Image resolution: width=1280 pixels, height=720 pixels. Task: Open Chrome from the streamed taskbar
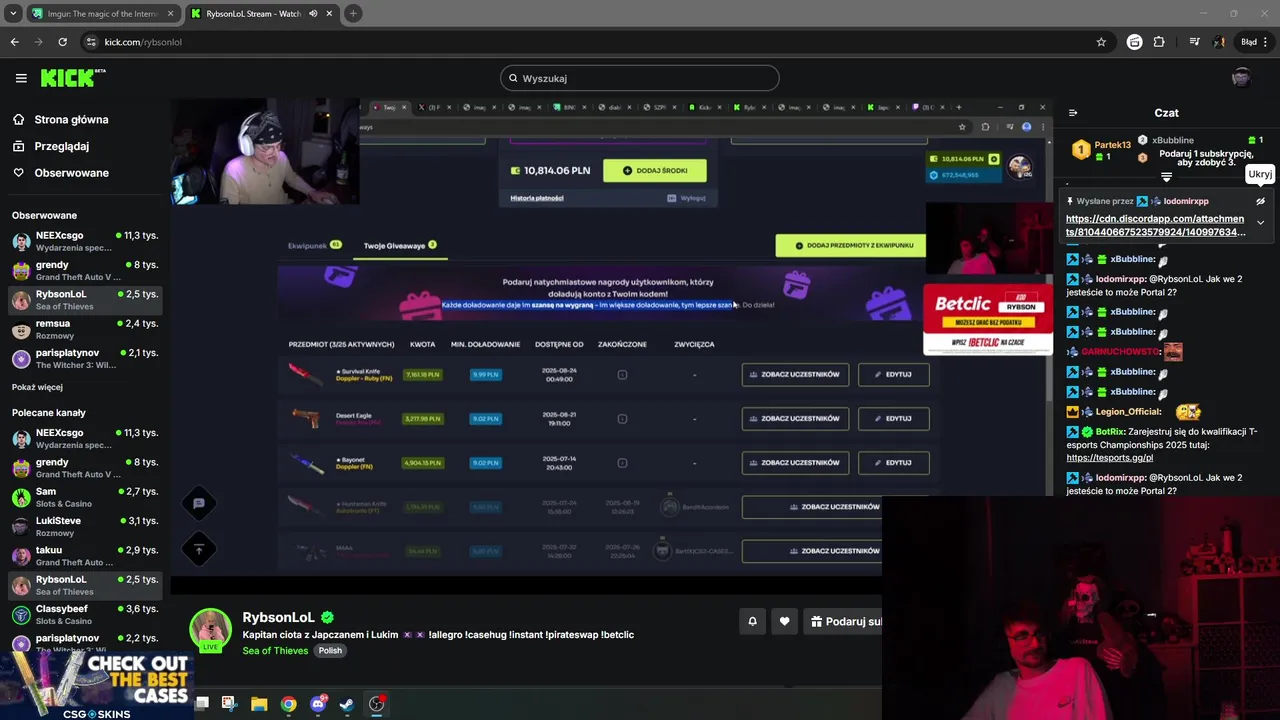point(288,704)
